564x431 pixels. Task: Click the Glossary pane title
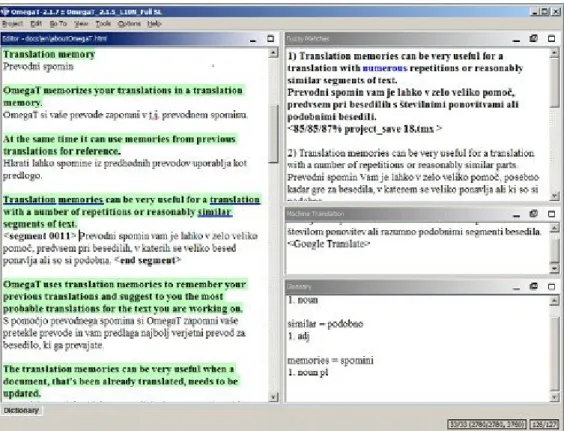click(299, 287)
